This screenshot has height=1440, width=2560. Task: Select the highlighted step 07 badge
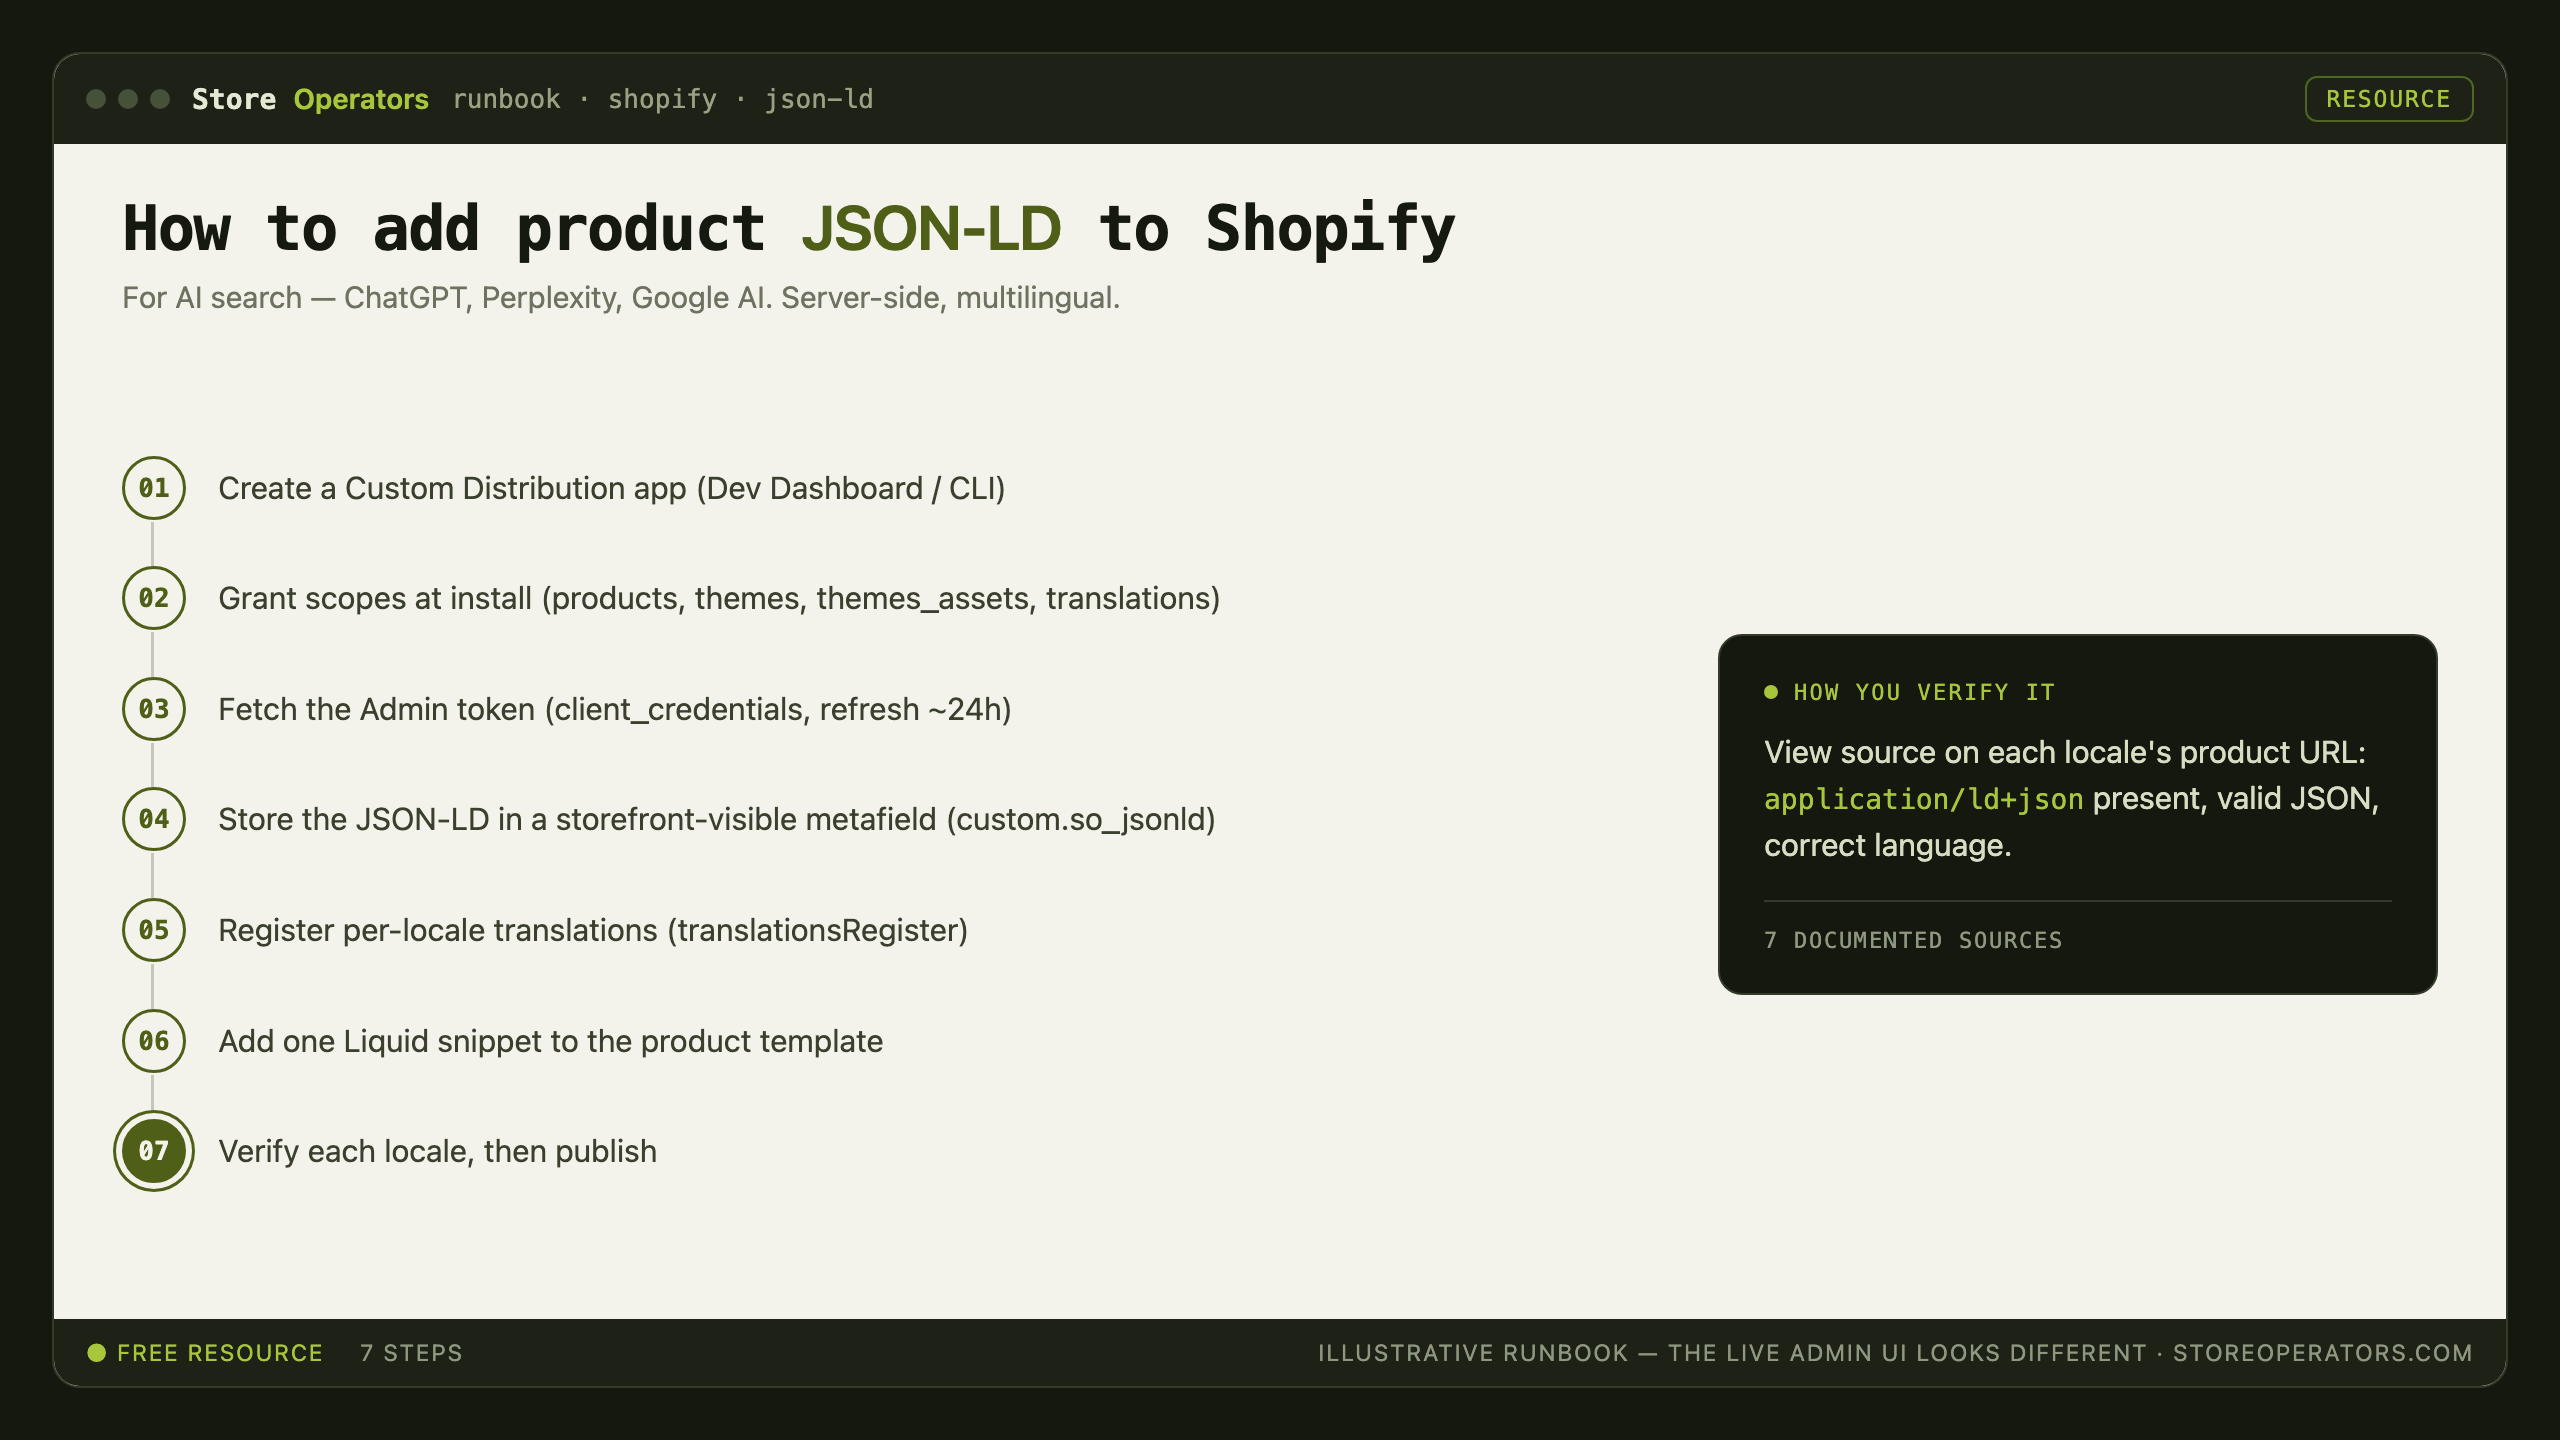pos(154,1151)
